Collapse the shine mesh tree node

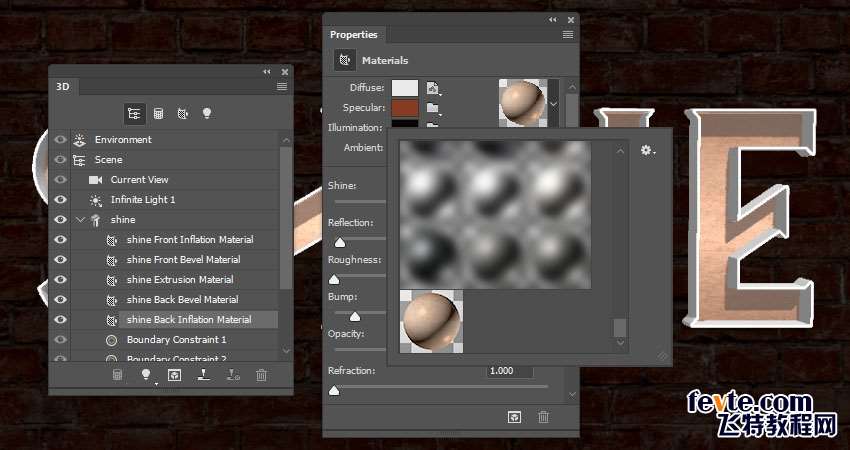point(81,220)
